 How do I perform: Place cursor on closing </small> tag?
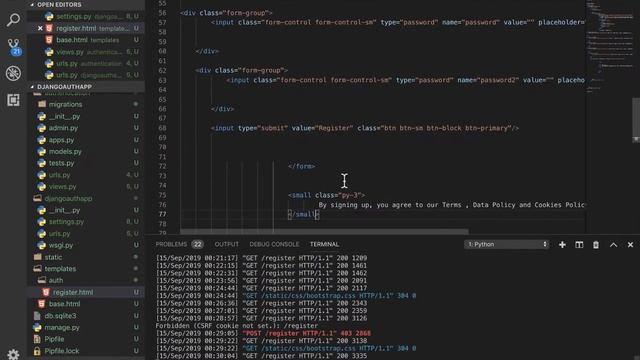click(x=304, y=214)
